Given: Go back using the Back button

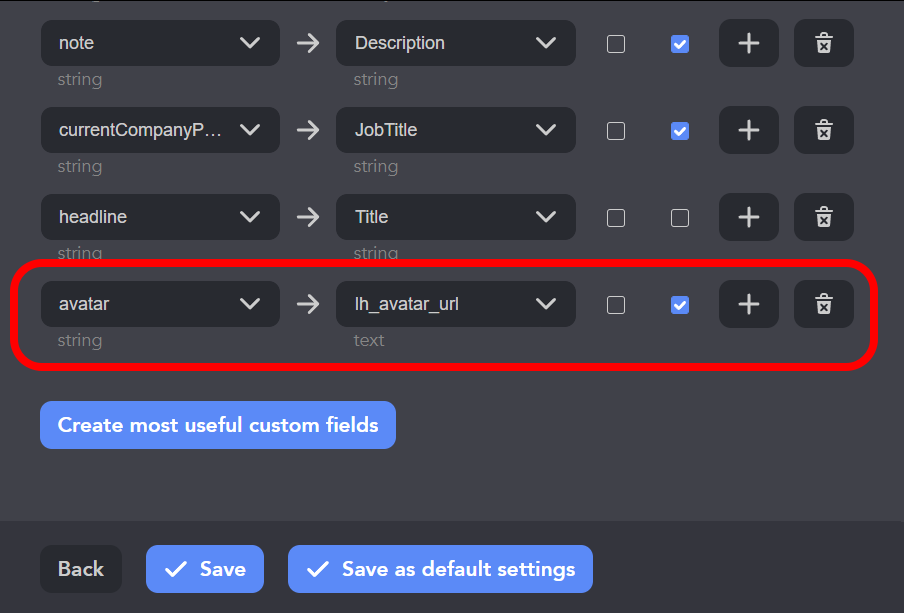Looking at the screenshot, I should point(81,569).
